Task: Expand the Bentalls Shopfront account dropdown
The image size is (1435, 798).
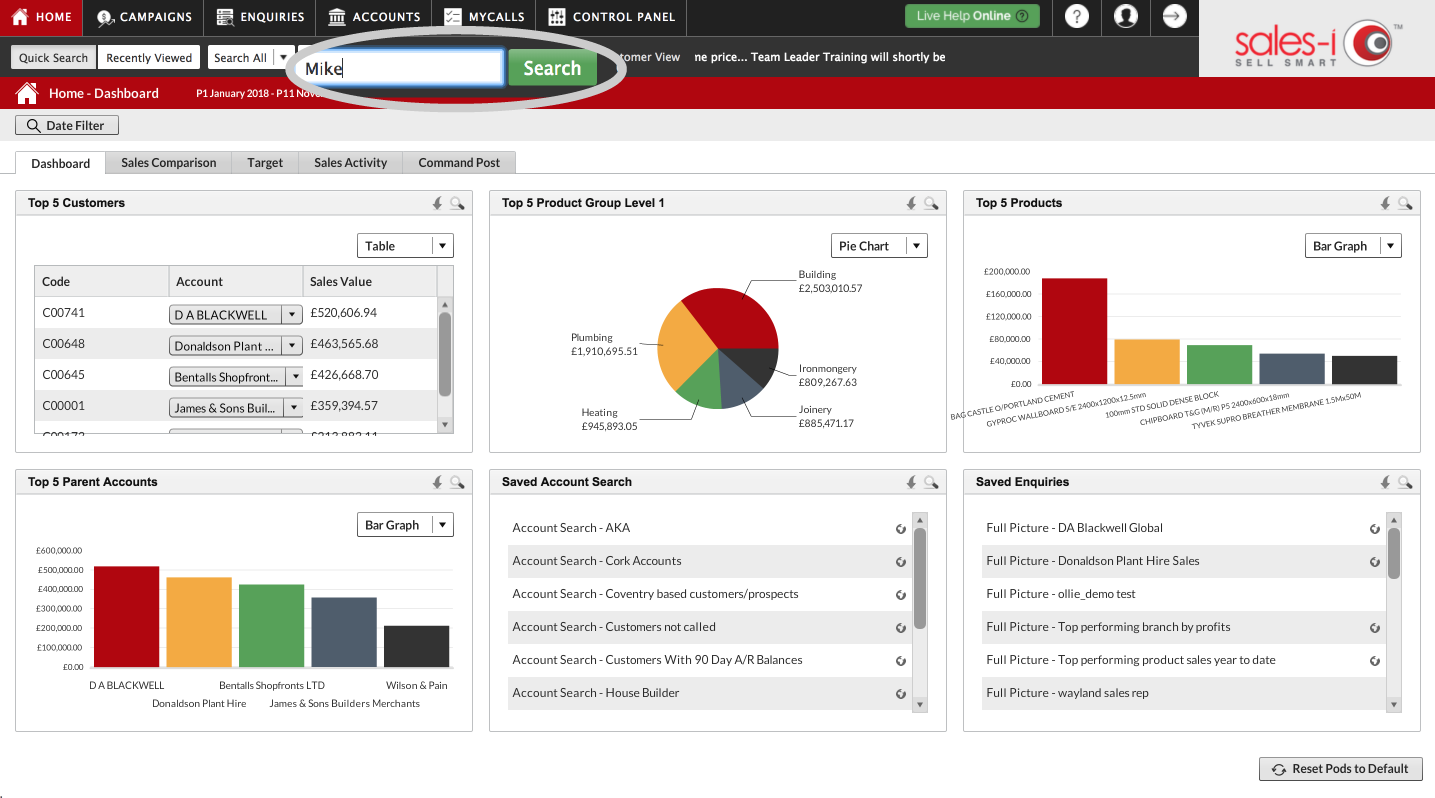Action: (x=294, y=377)
